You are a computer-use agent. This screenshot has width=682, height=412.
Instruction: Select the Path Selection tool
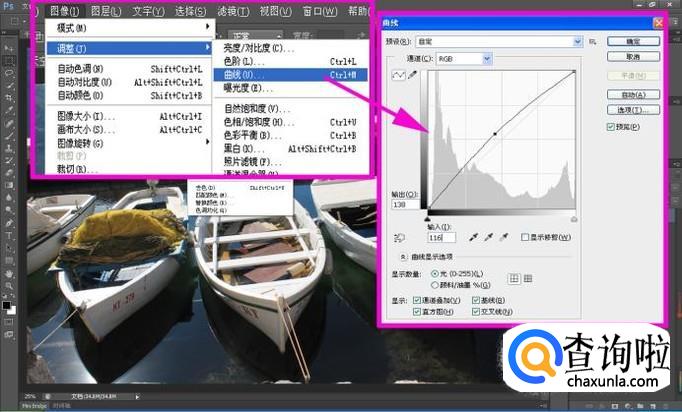coord(9,248)
